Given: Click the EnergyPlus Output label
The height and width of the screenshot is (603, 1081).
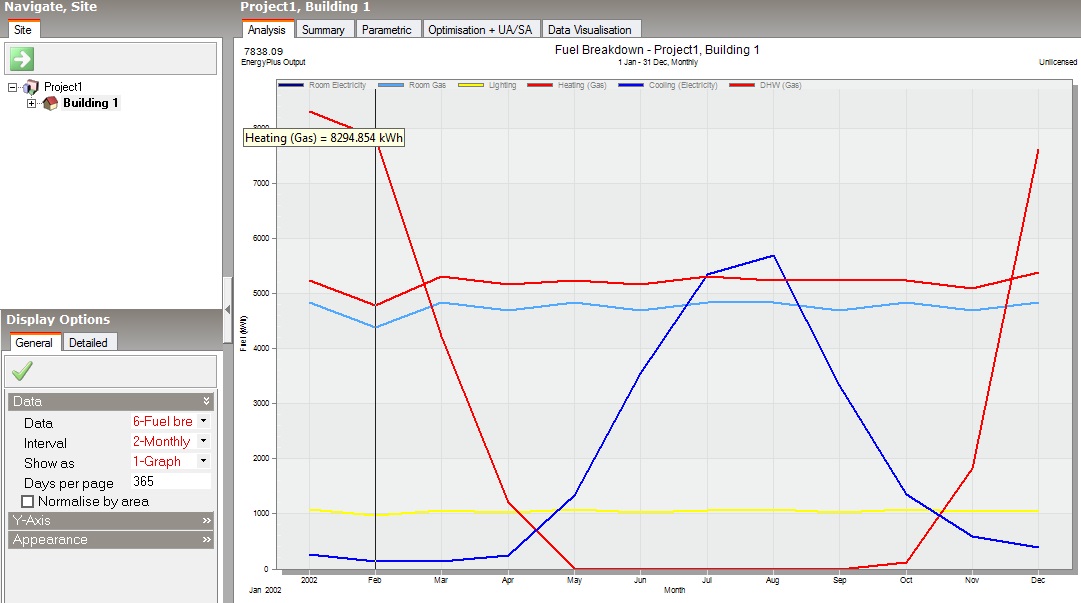Looking at the screenshot, I should (273, 62).
